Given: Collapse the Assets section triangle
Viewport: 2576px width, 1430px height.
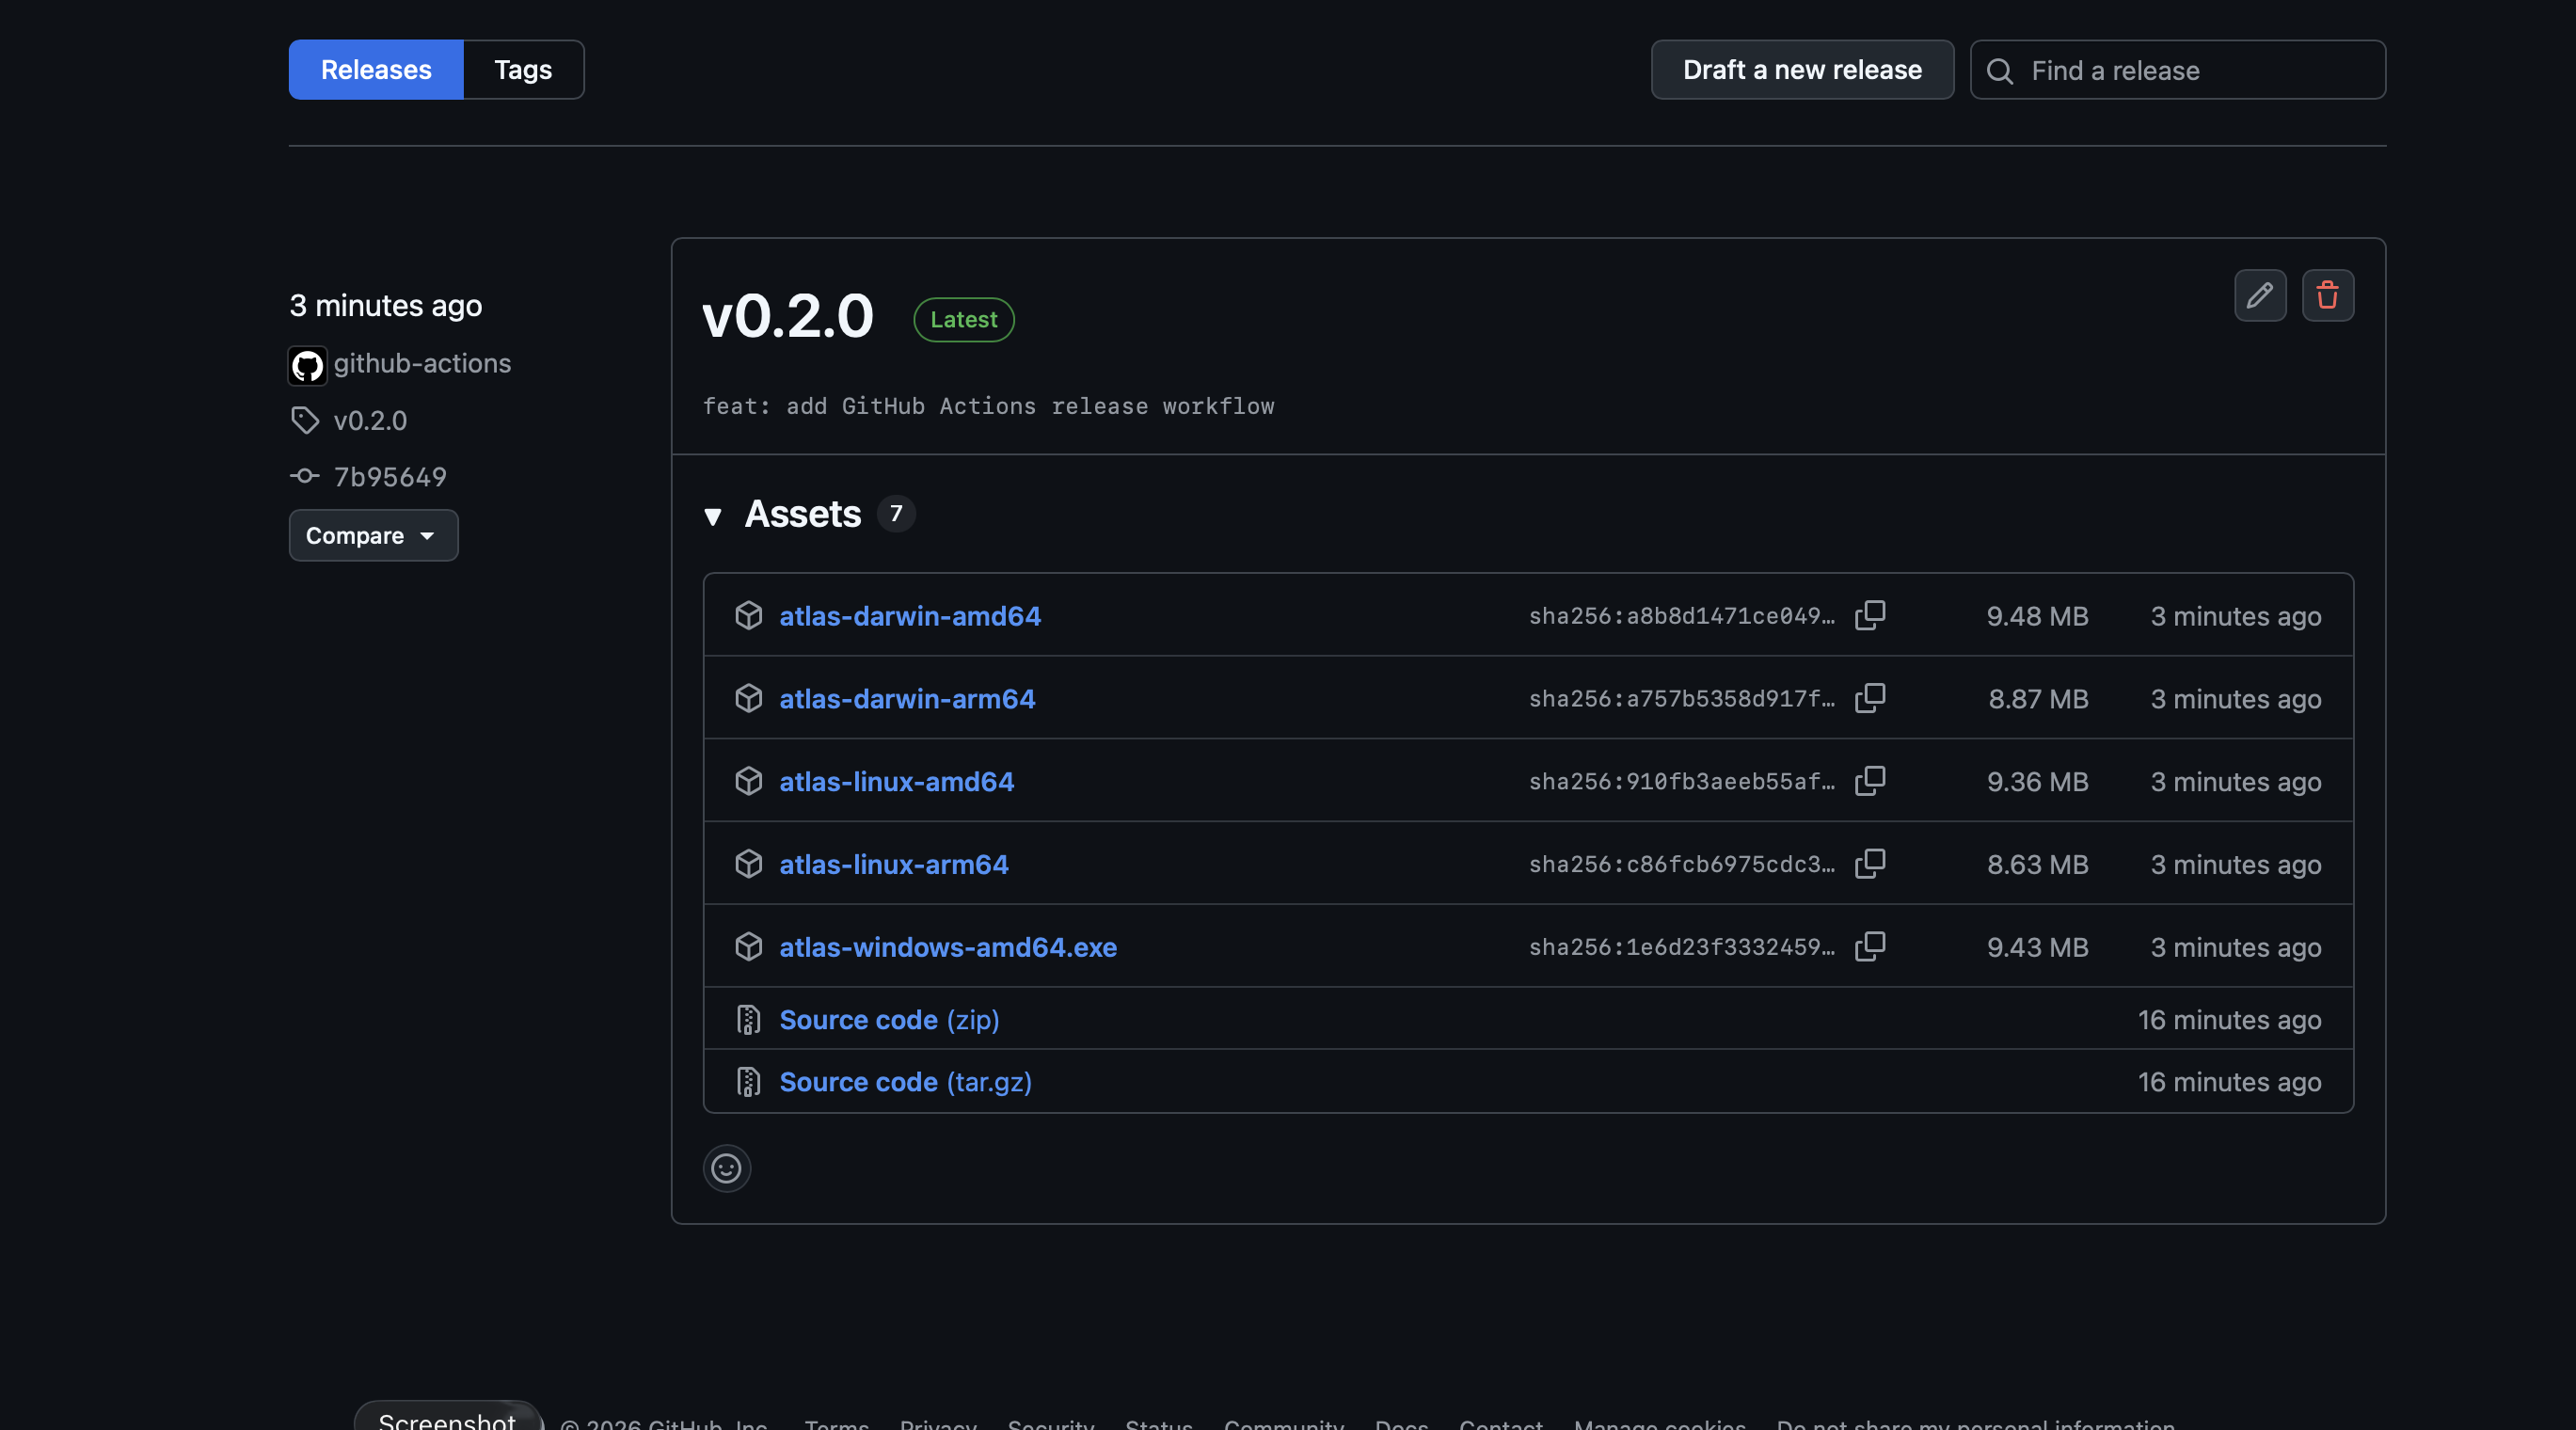Looking at the screenshot, I should (x=713, y=516).
